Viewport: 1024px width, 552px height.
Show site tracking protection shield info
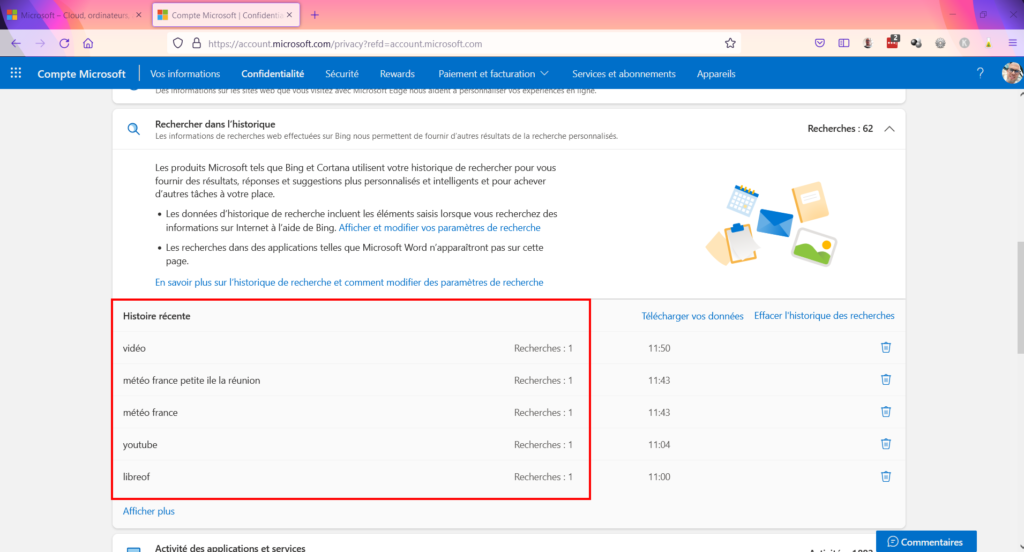click(x=178, y=43)
